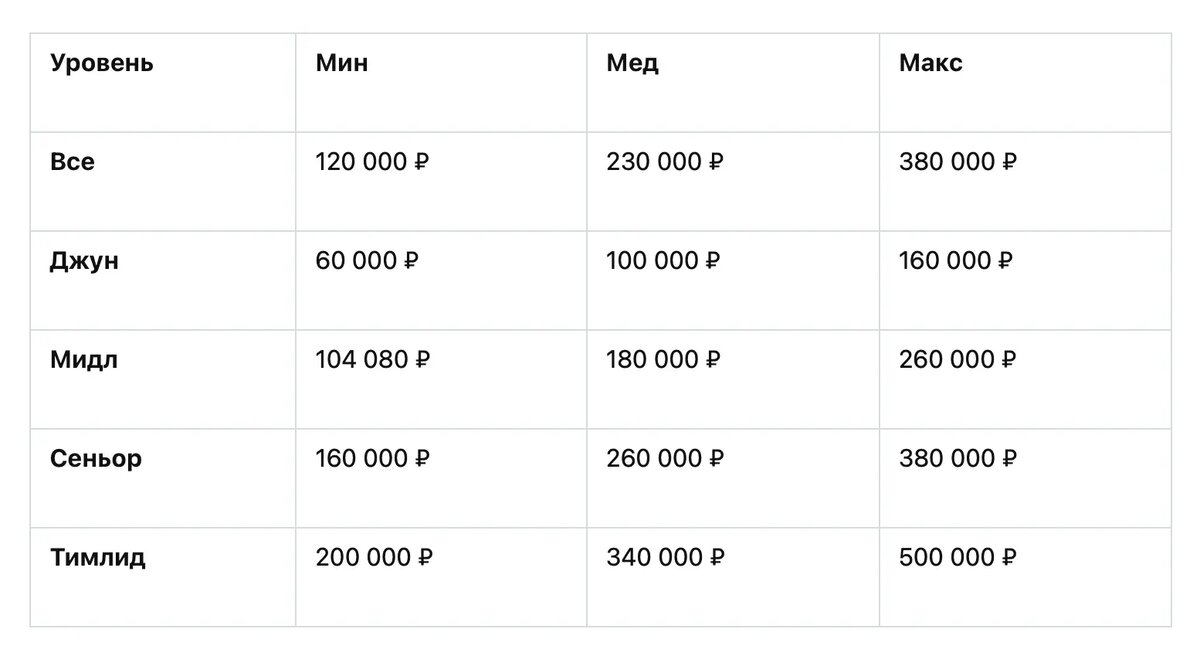Screen dimensions: 1200x663
Task: Click the 104 080 ₽ cell
Action: (x=373, y=360)
